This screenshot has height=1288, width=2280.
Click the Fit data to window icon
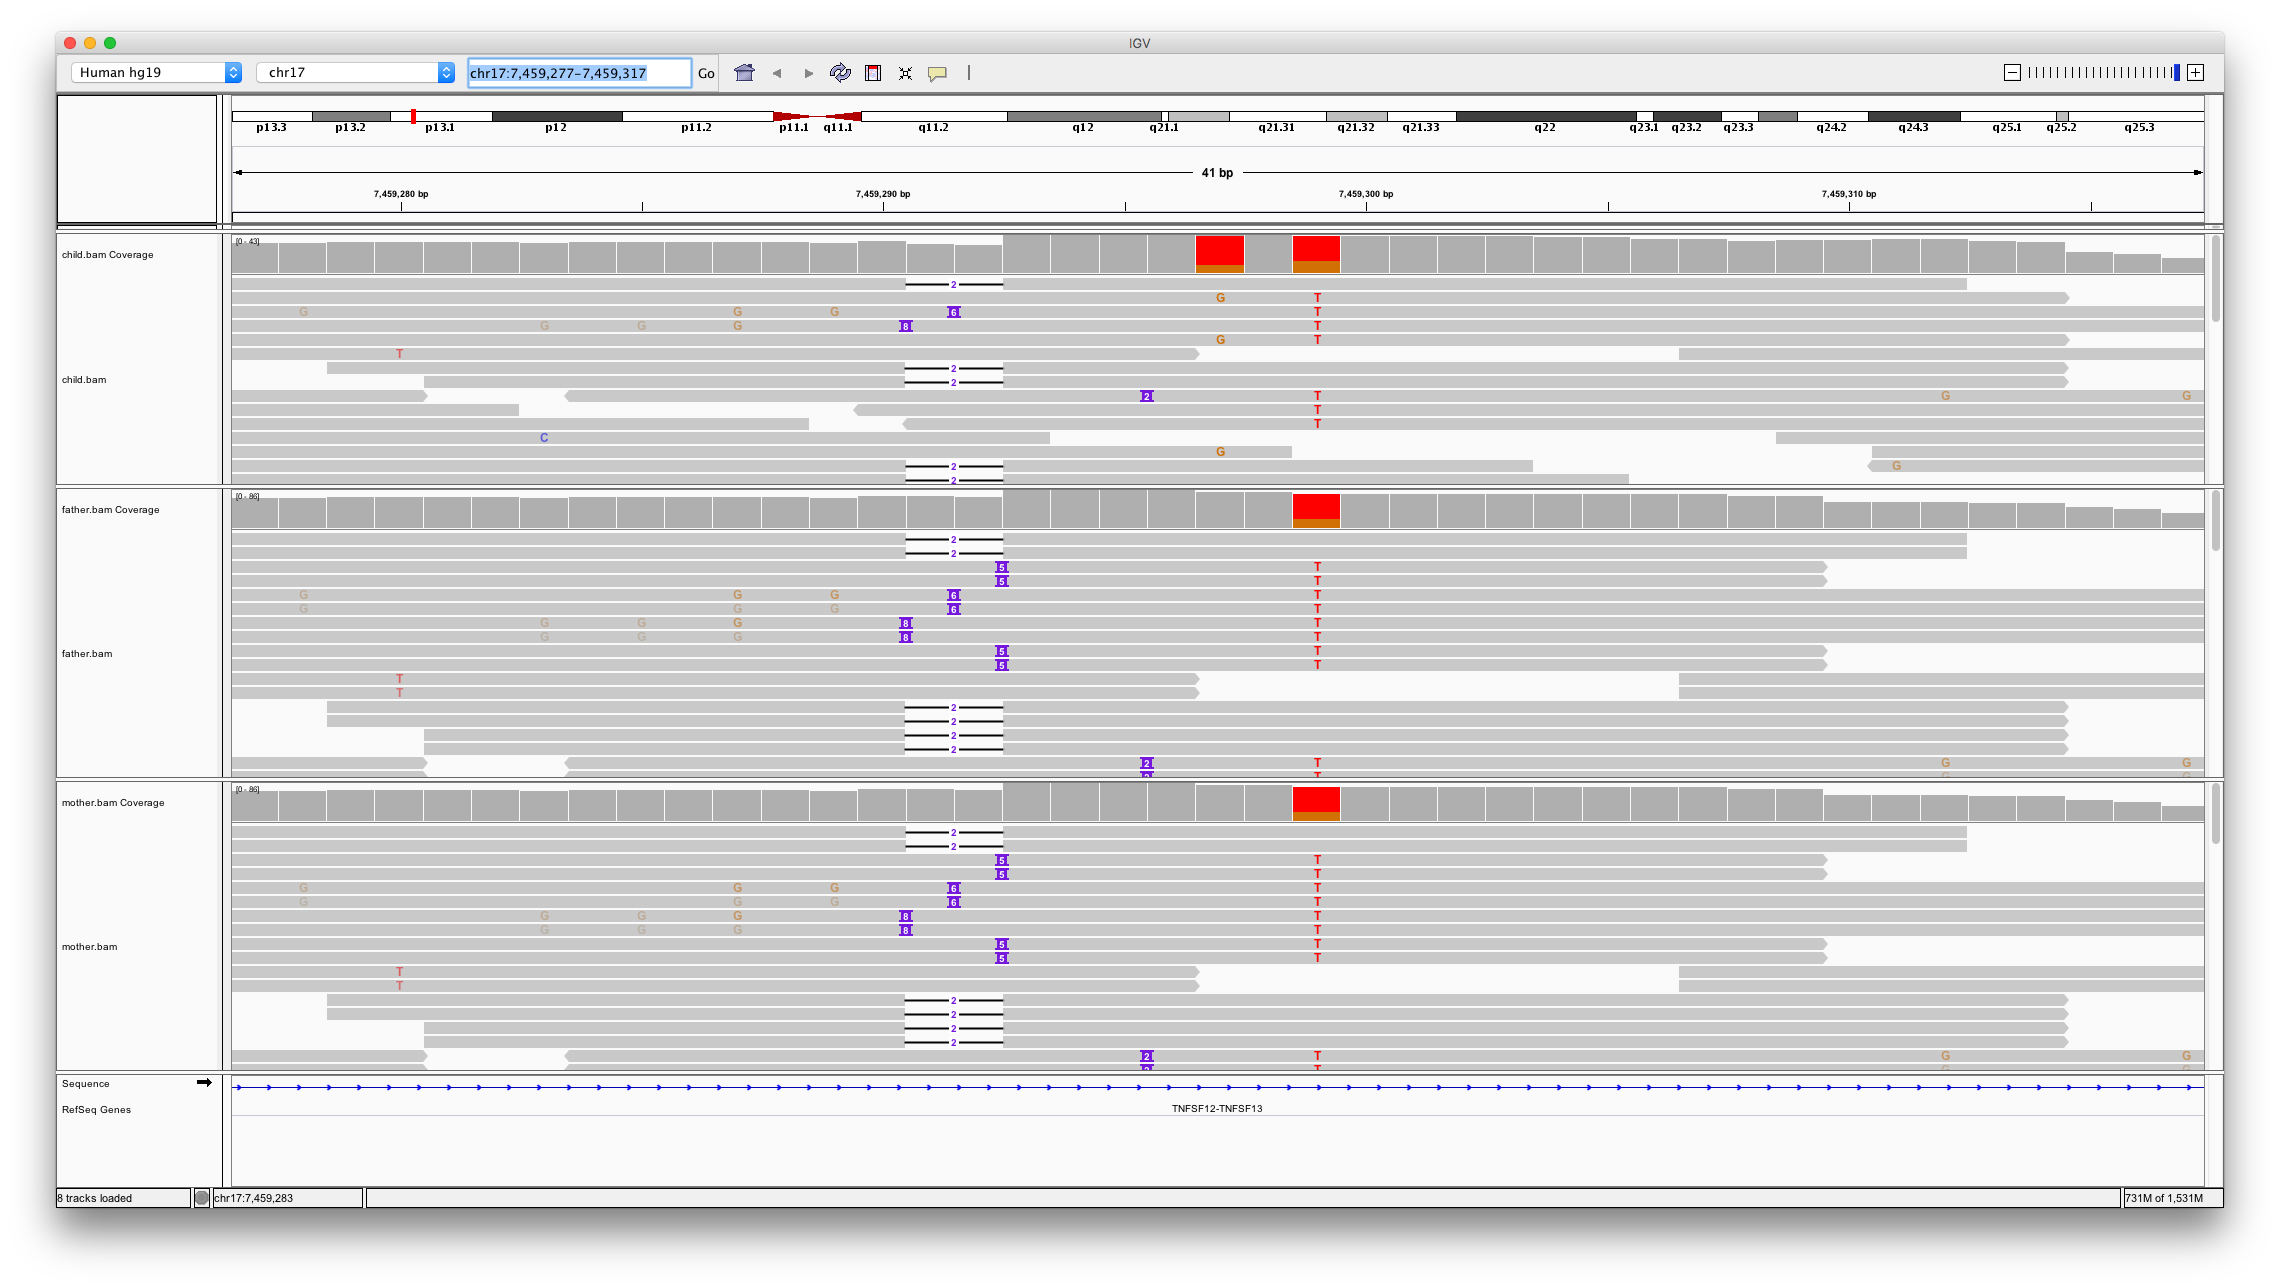point(905,72)
